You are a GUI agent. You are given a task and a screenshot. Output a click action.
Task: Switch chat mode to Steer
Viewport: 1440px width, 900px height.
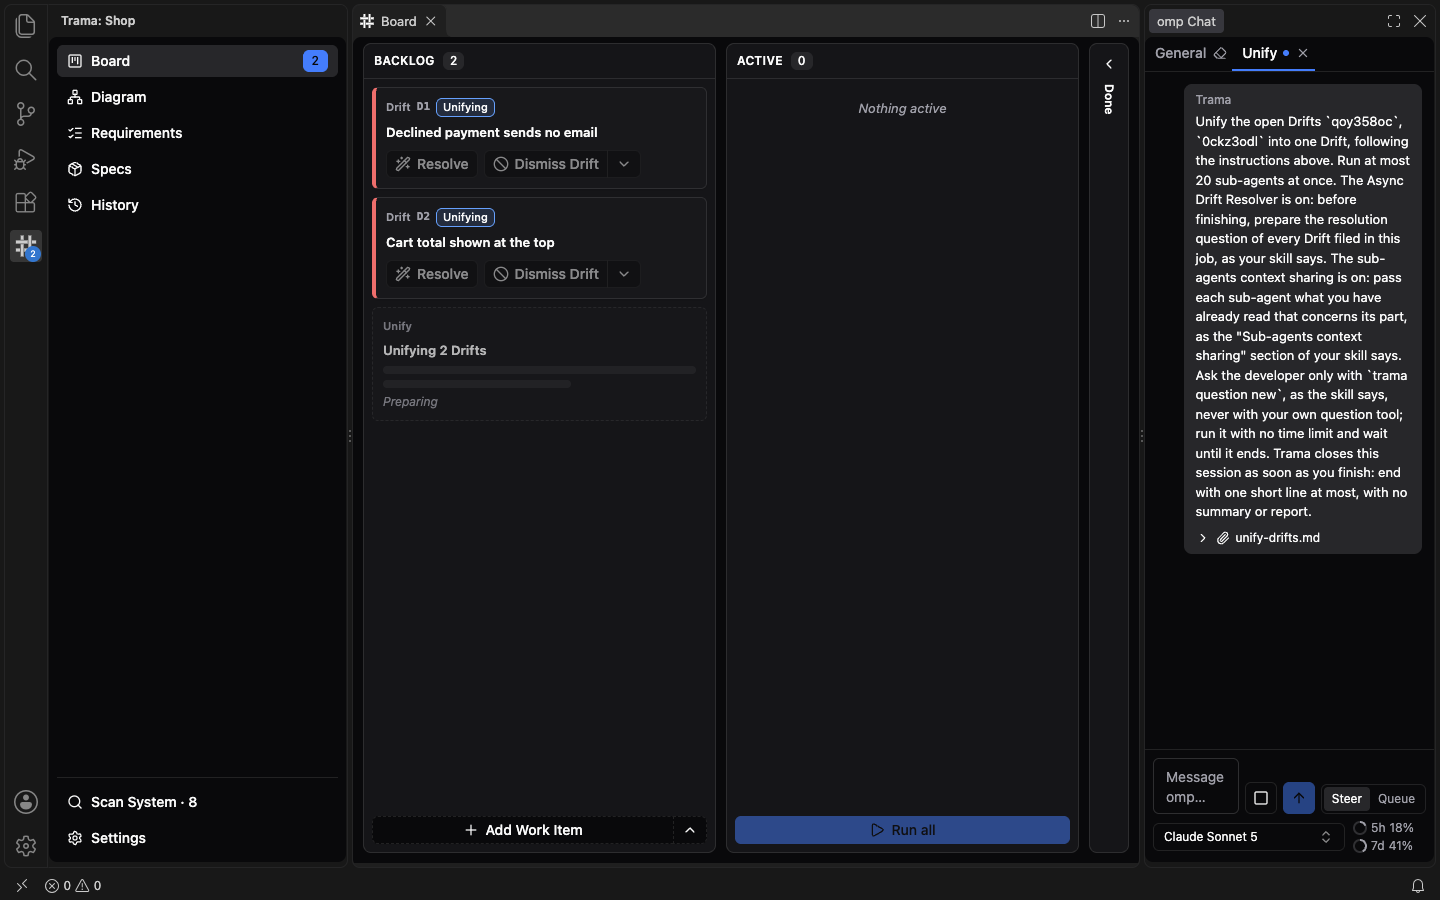1346,798
